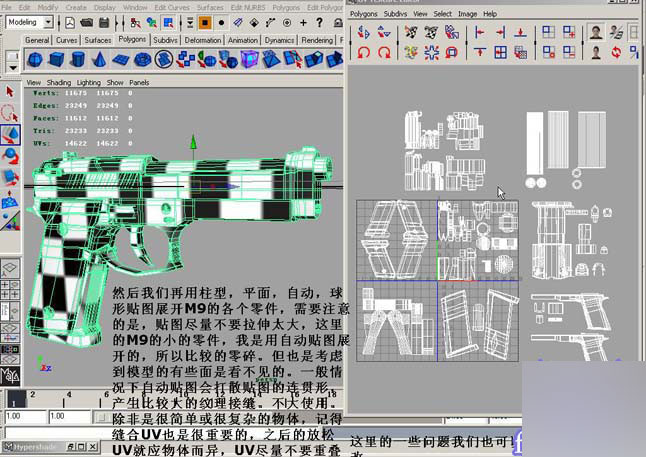Click the blue grid snap UVs icon

(x=500, y=52)
